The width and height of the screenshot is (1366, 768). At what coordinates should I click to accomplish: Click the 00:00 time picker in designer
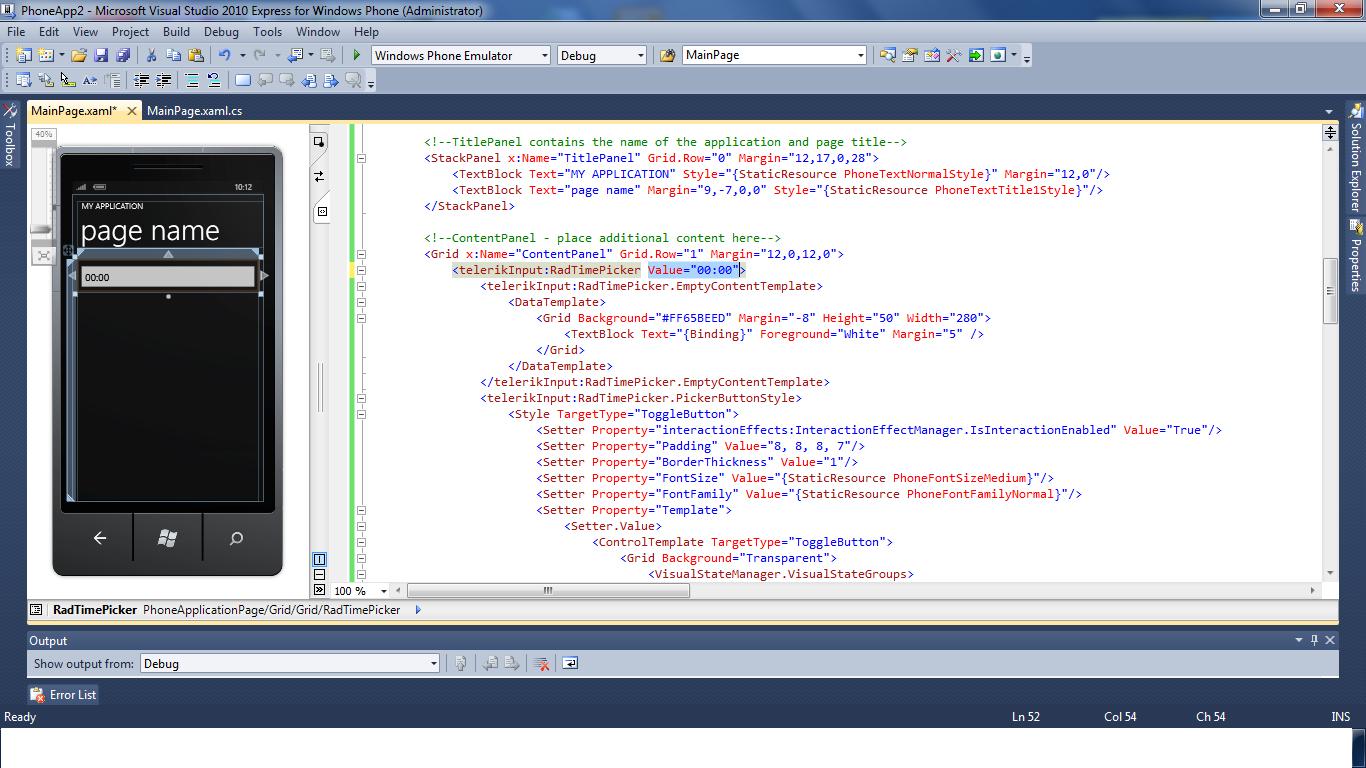point(168,277)
